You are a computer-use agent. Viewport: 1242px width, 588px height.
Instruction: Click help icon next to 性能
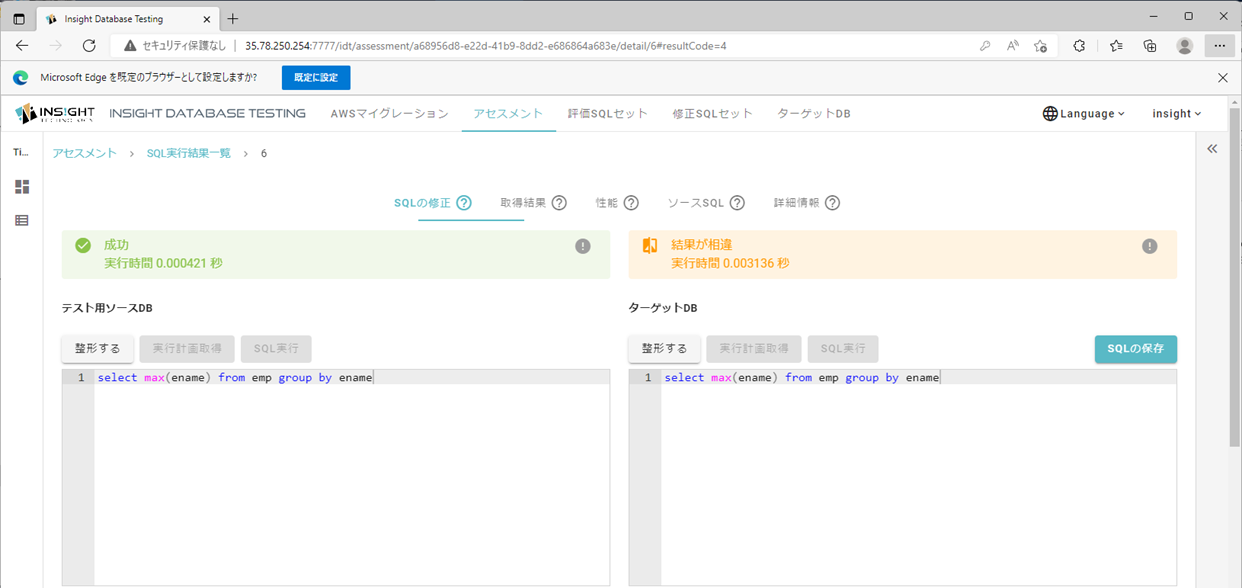(631, 203)
